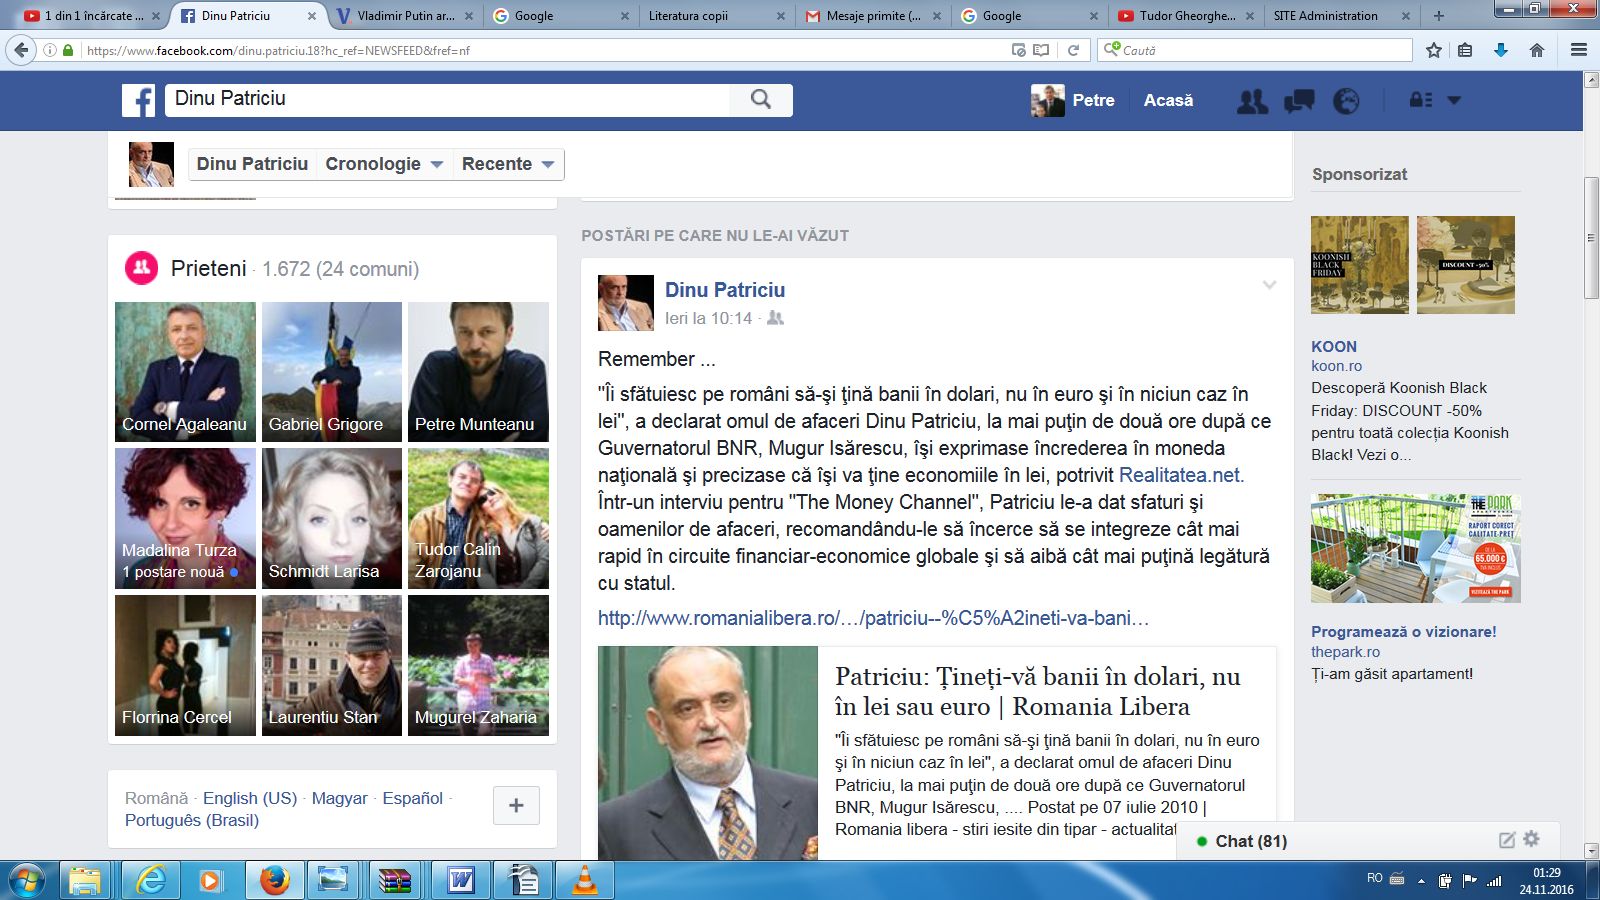Image resolution: width=1600 pixels, height=900 pixels.
Task: Switch language to English (US)
Action: coord(250,798)
